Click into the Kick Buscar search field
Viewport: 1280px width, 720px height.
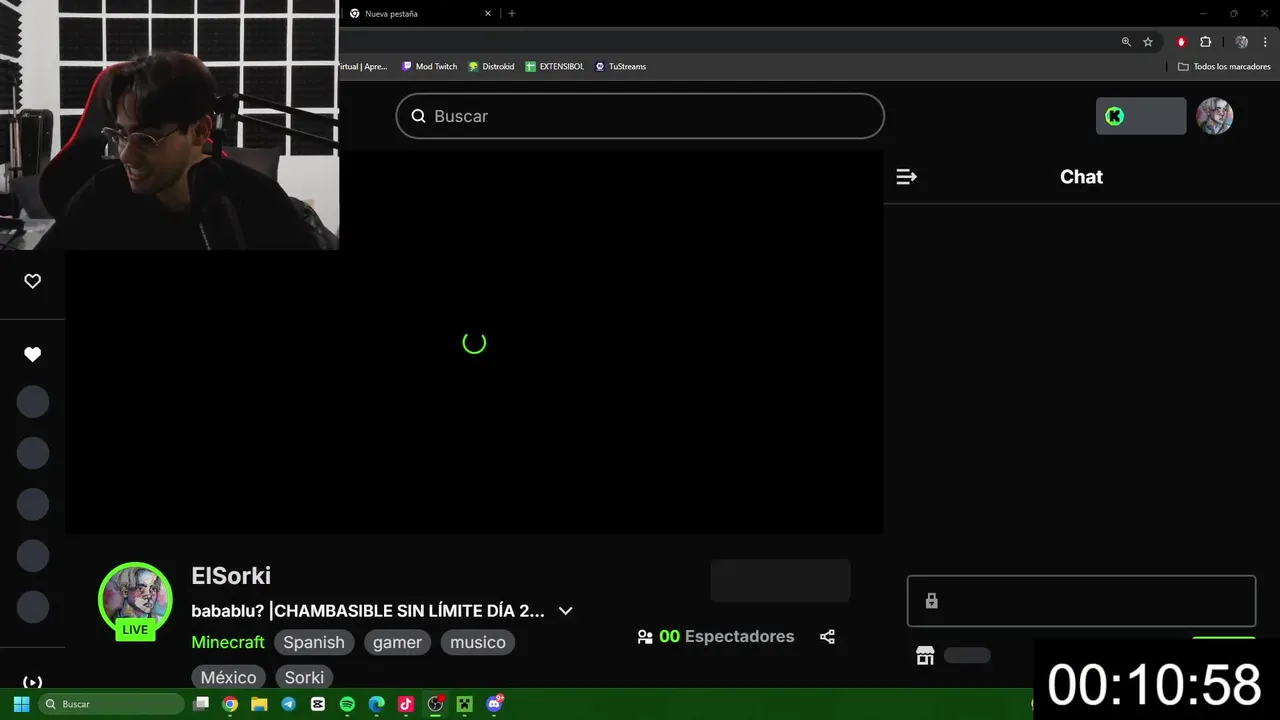click(640, 116)
